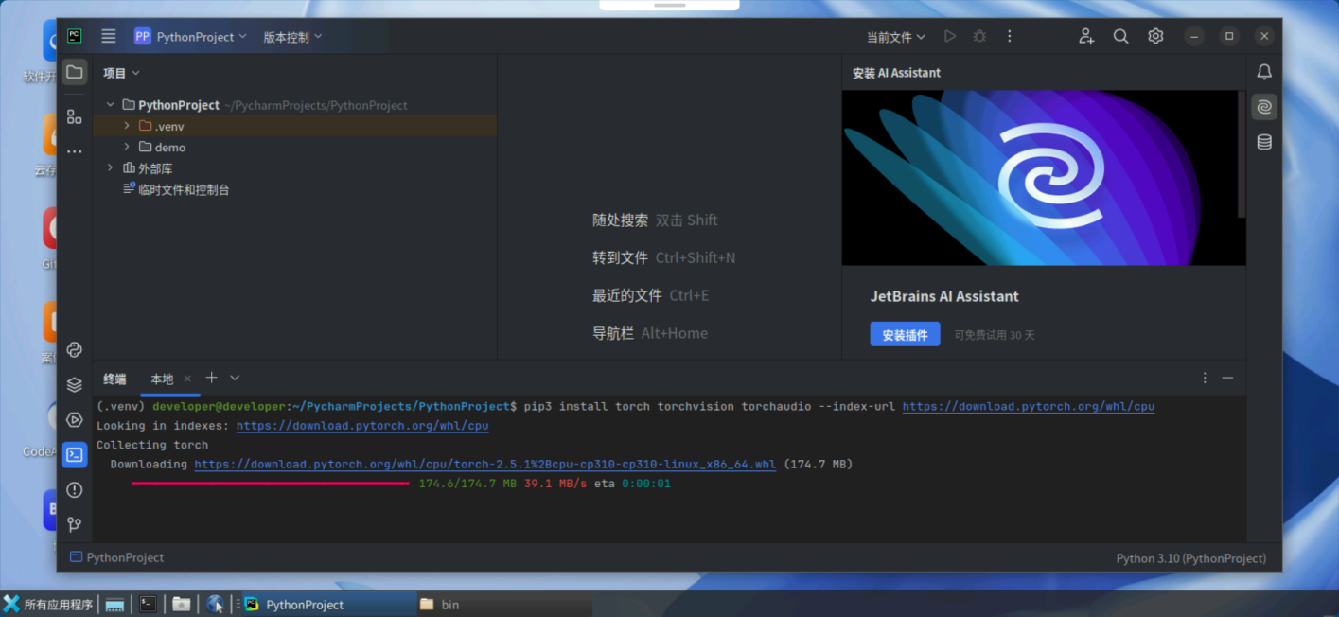Viewport: 1339px width, 617px height.
Task: Click the 安装 AI Assistant panel header
Action: (x=896, y=73)
